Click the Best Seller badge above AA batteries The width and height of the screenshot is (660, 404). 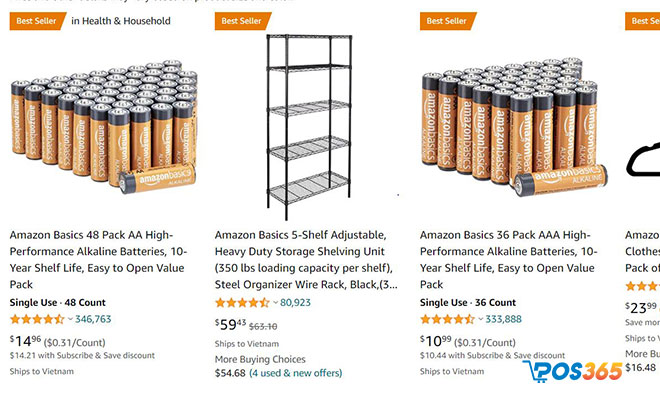click(38, 21)
